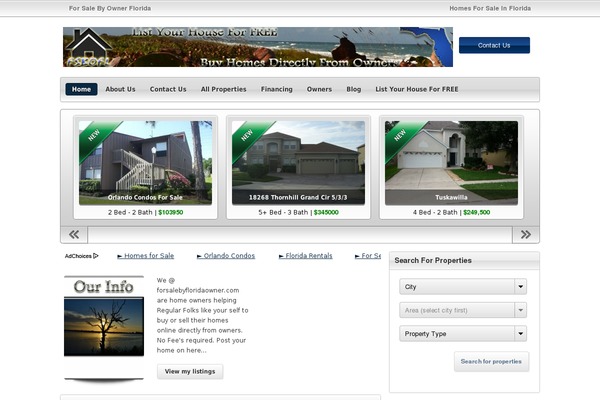The height and width of the screenshot is (400, 600).
Task: Open the Tuskawilla listing photo
Action: pyautogui.click(x=451, y=163)
